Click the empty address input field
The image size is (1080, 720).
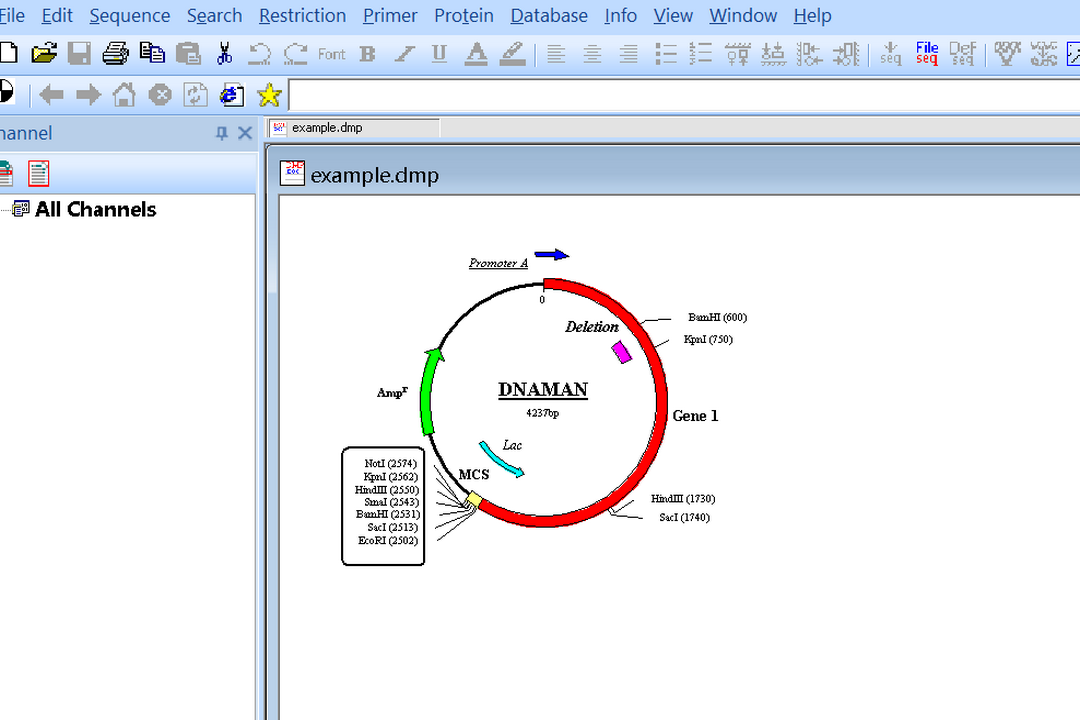pyautogui.click(x=680, y=95)
